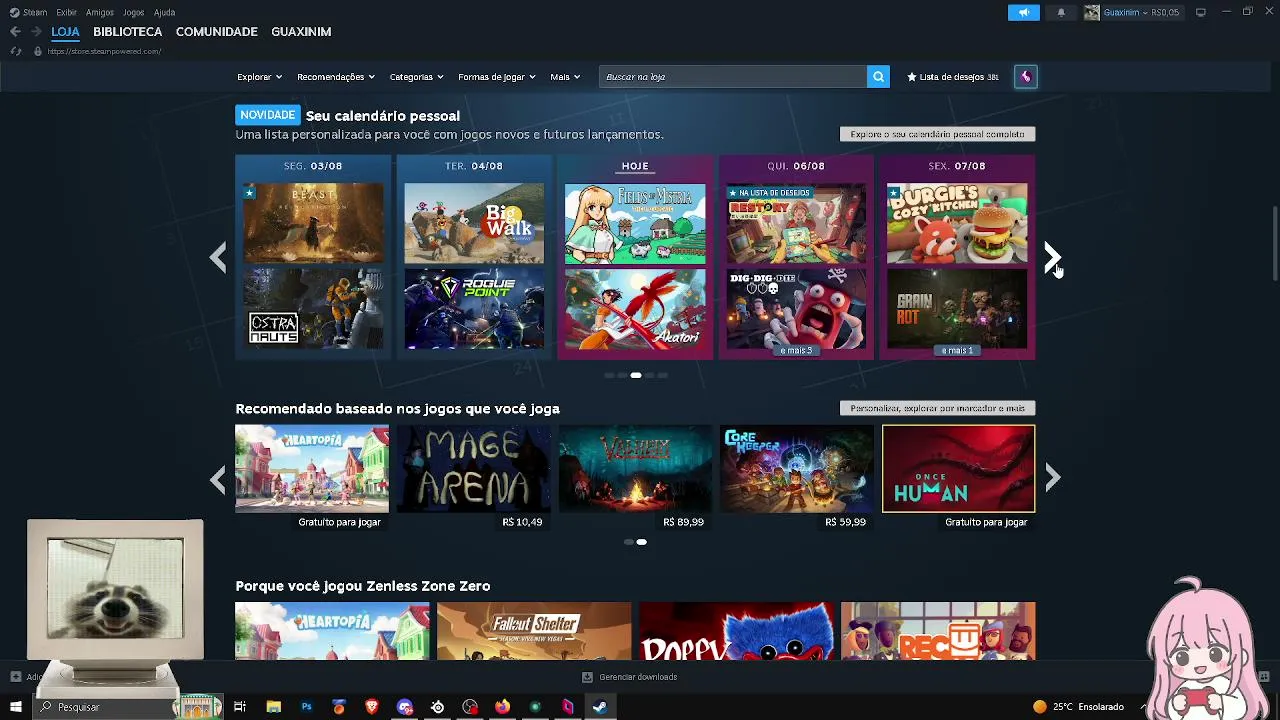The width and height of the screenshot is (1280, 720).
Task: Open the Core Keeper recommended game
Action: click(797, 469)
